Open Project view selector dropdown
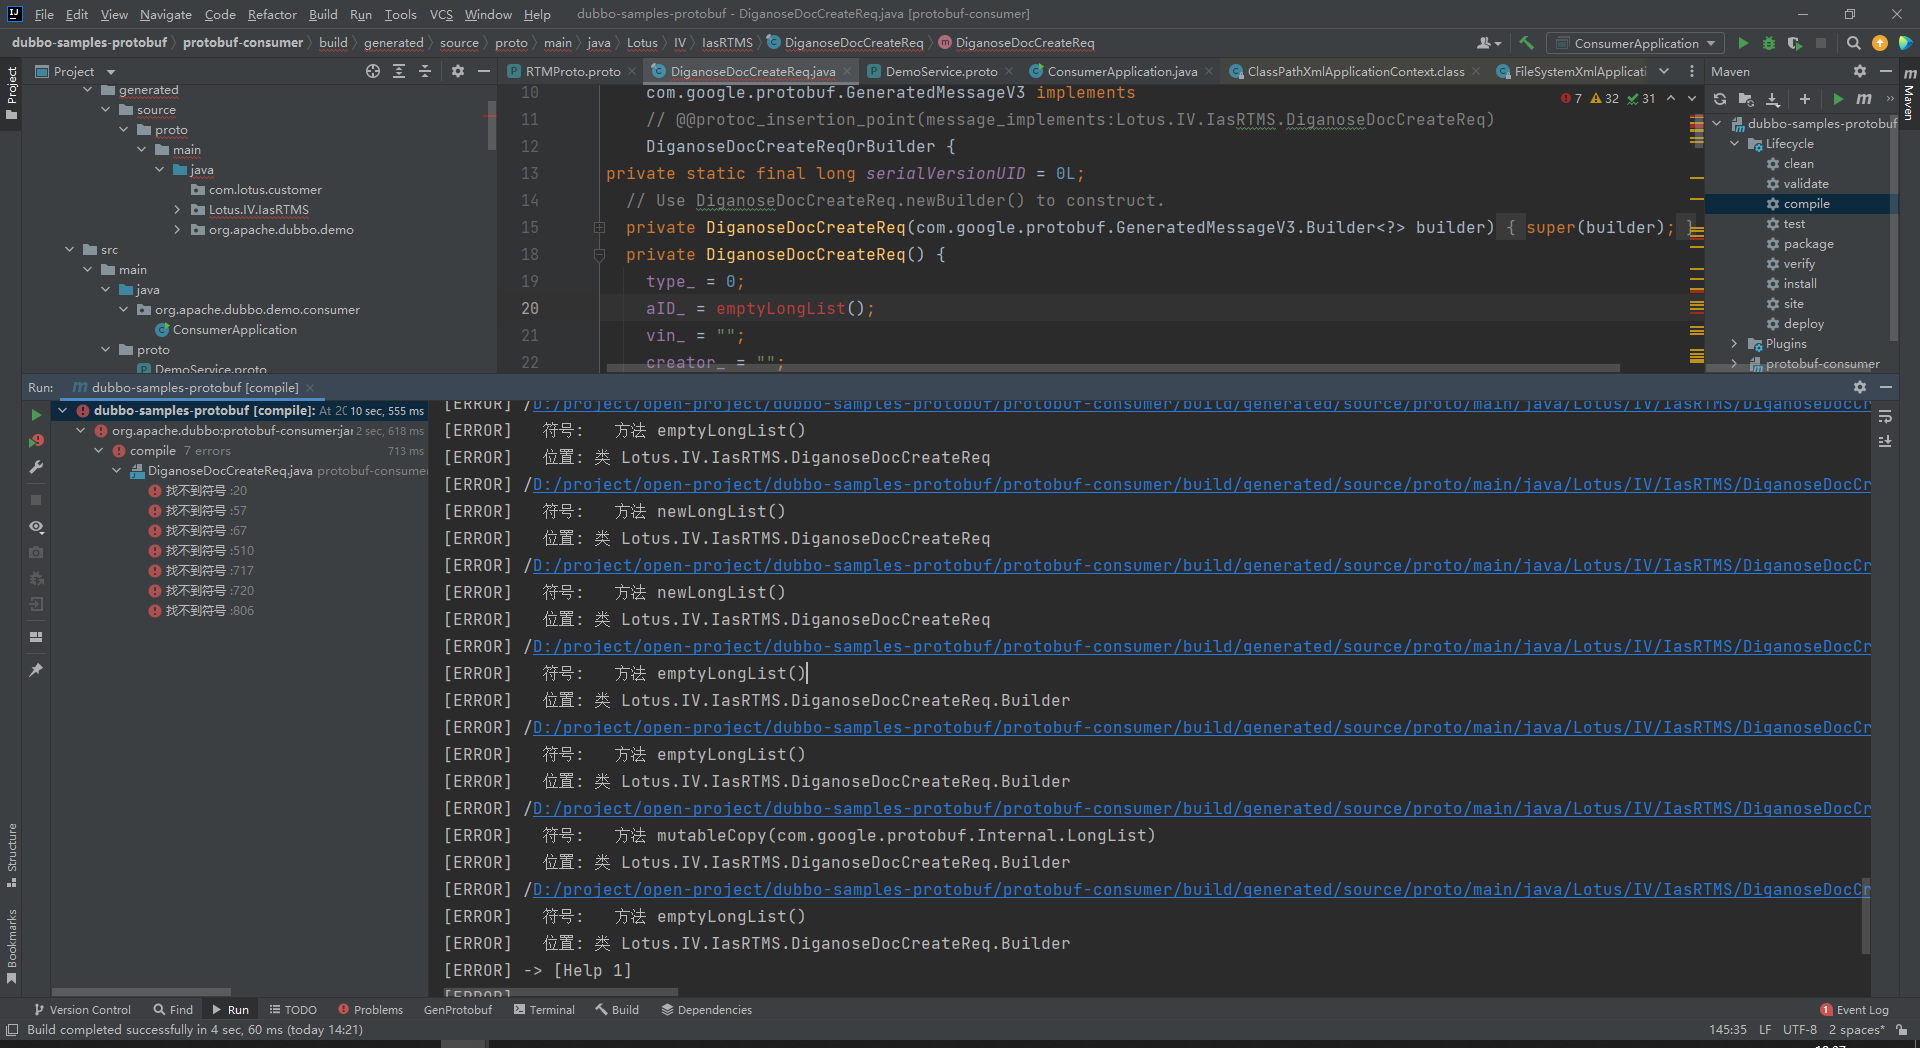Screen dimensions: 1920x1048 pyautogui.click(x=75, y=71)
